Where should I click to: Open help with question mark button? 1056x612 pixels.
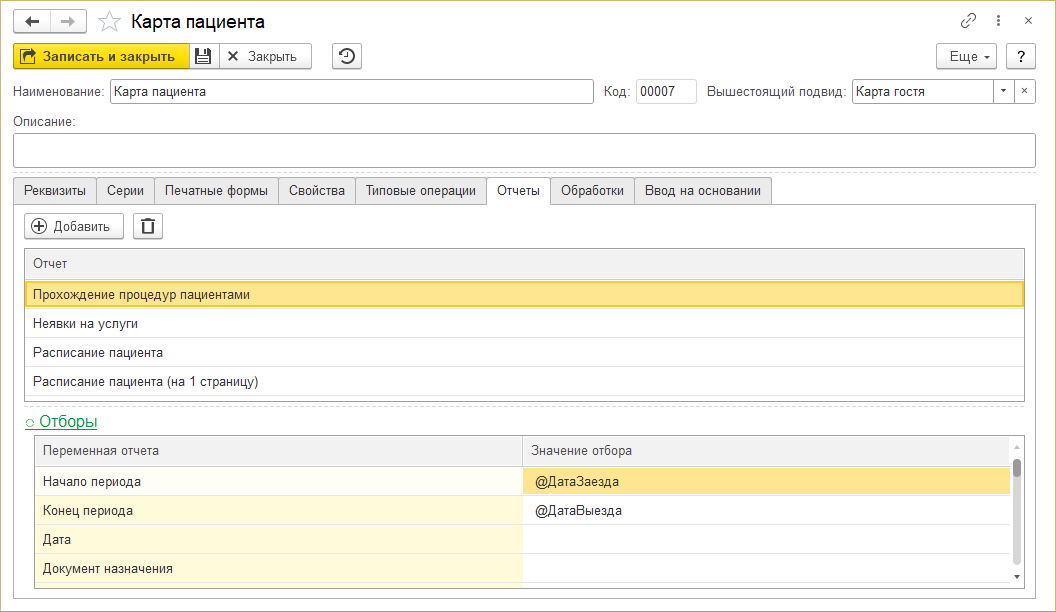coord(1020,56)
